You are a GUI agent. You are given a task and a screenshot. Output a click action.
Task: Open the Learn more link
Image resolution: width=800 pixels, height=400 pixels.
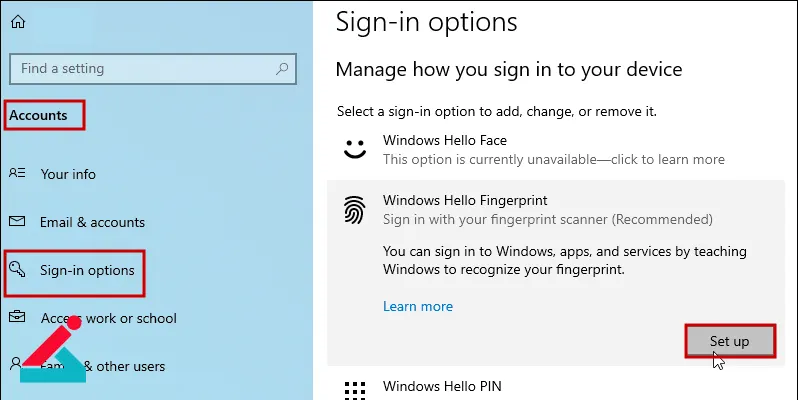(418, 306)
